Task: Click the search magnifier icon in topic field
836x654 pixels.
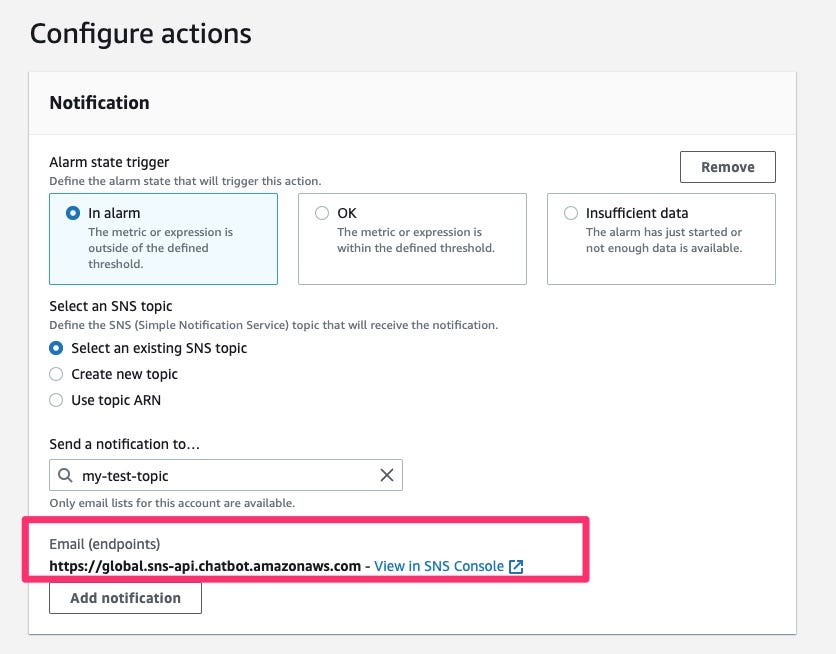Action: tap(65, 476)
